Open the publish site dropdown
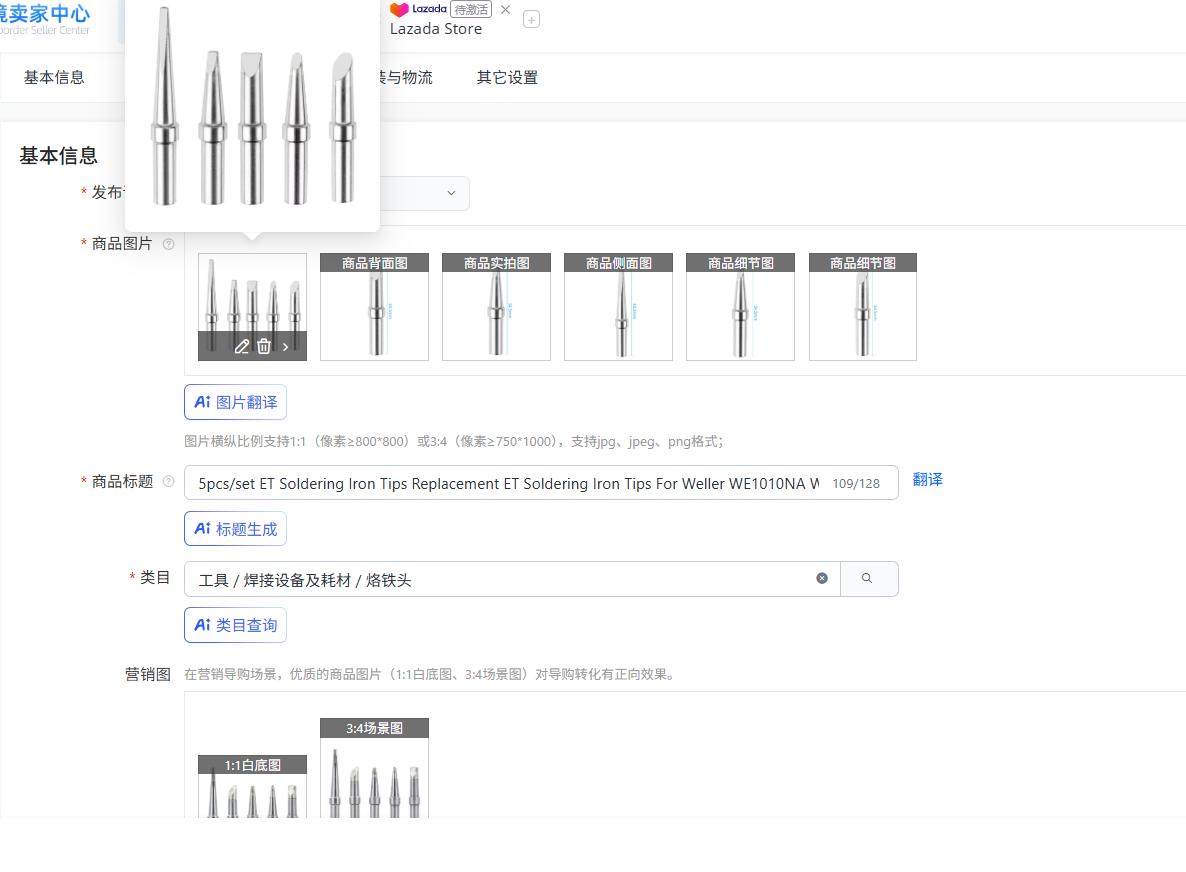Image resolution: width=1186 pixels, height=872 pixels. 451,193
